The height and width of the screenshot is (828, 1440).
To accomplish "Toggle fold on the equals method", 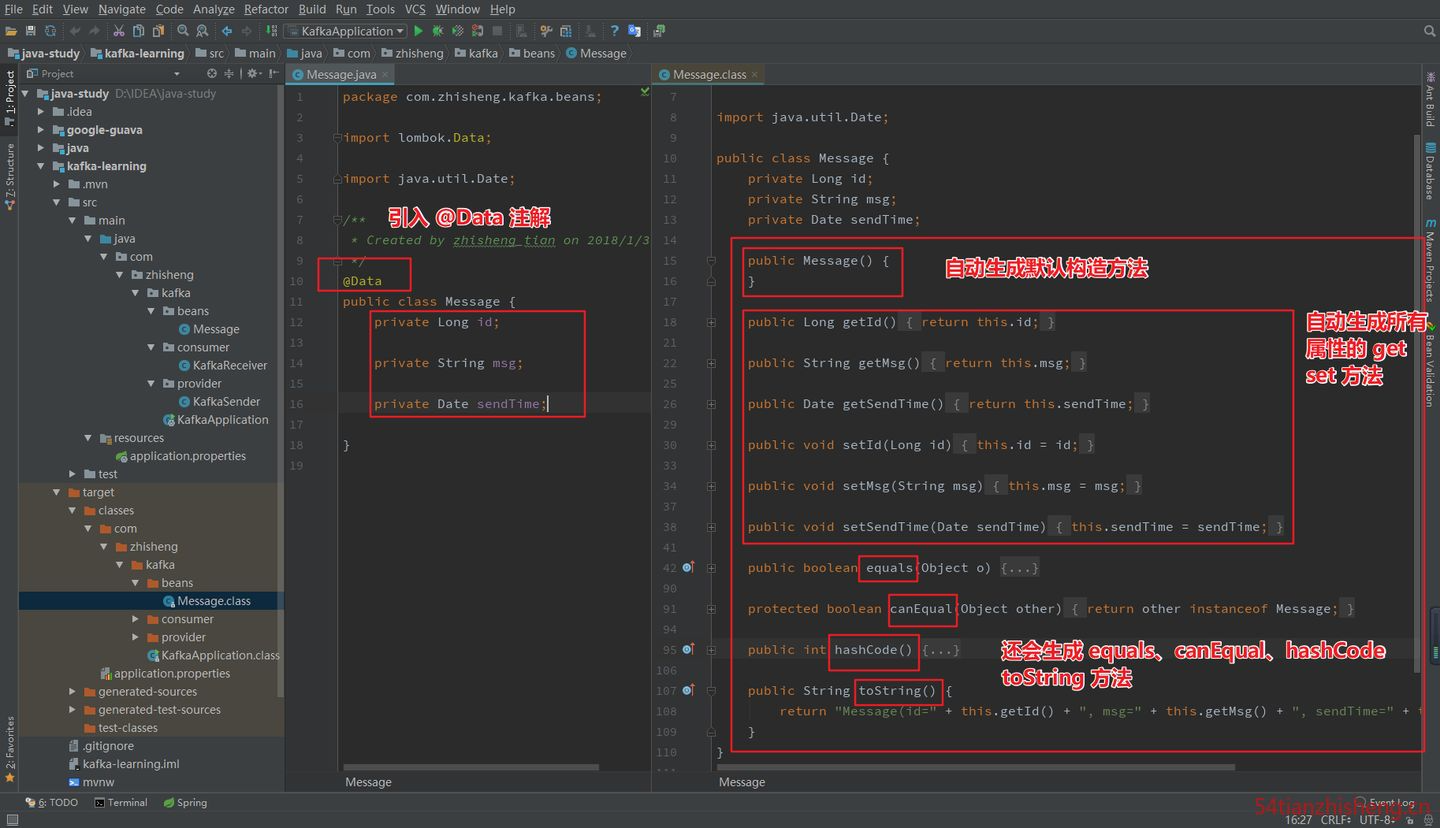I will tap(711, 567).
